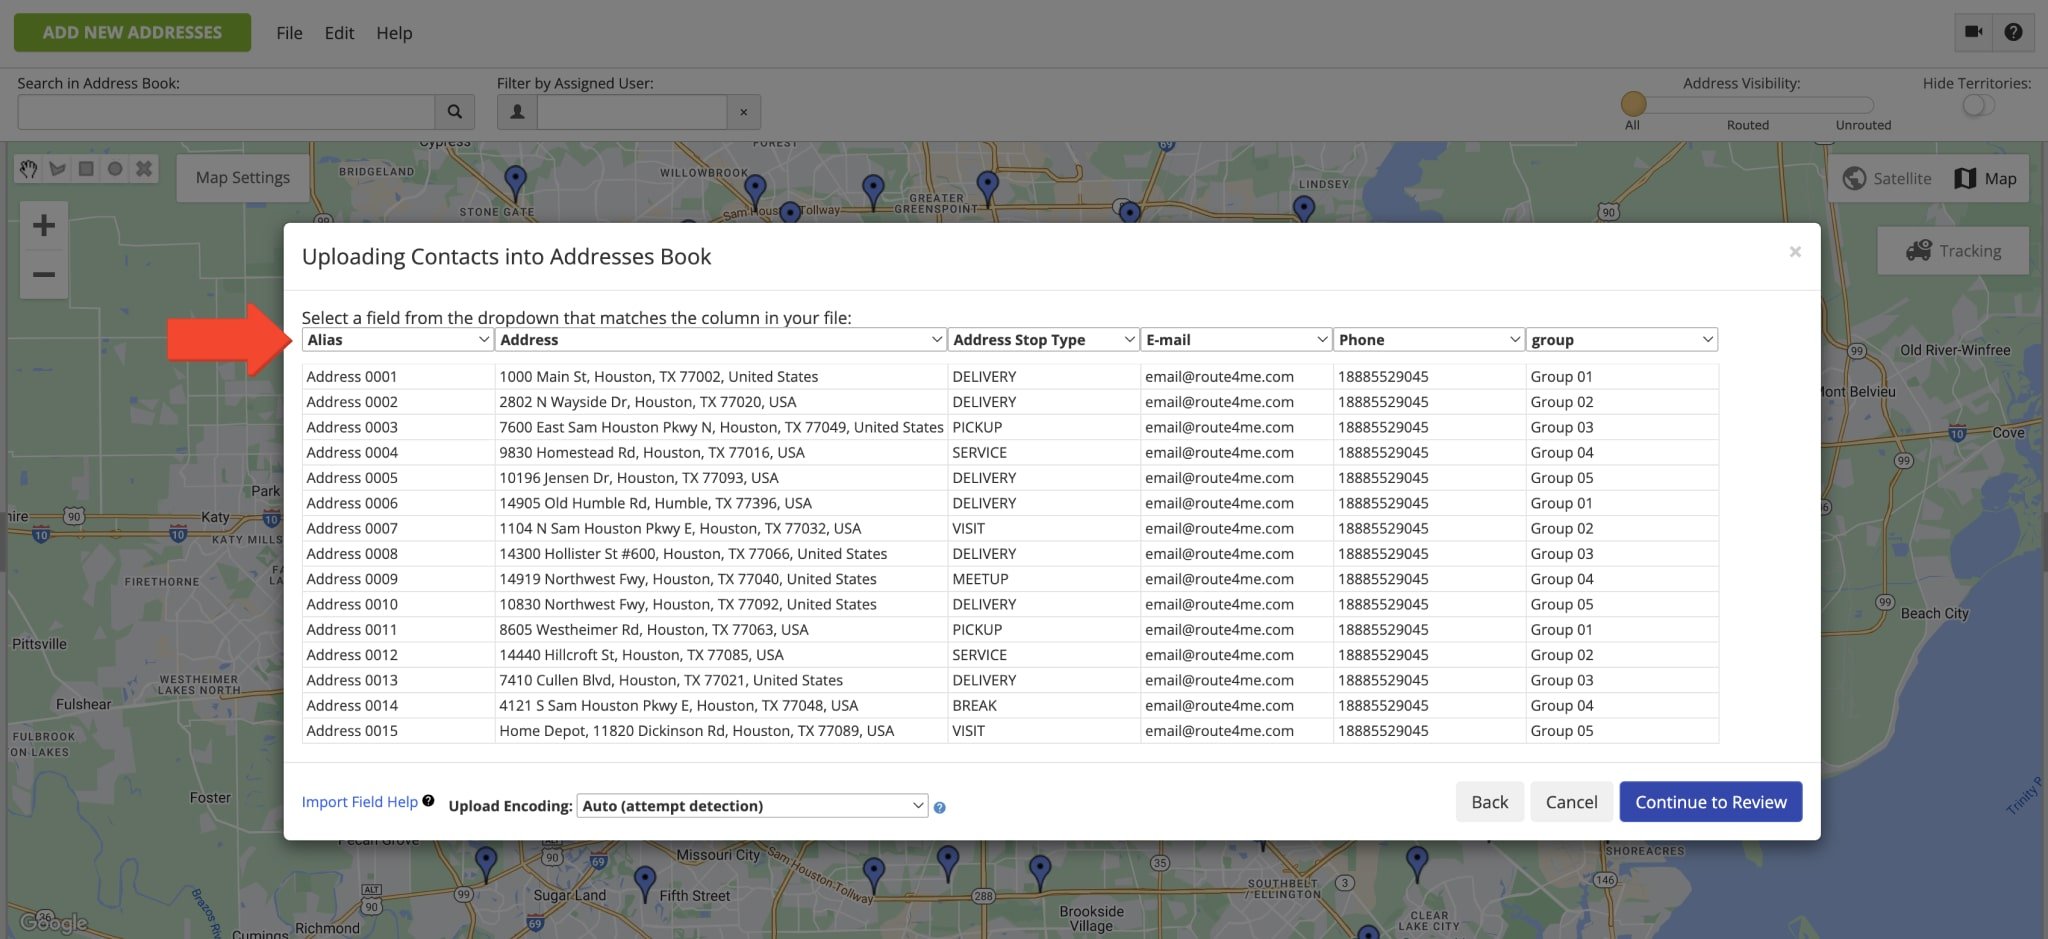Open the group column dropdown

1621,340
